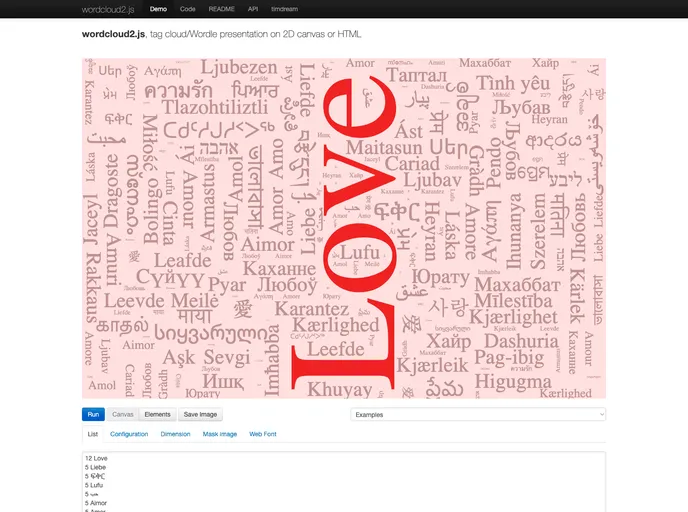Image resolution: width=688 pixels, height=512 pixels.
Task: Click the word Khuyay in the cloud
Action: [x=340, y=389]
